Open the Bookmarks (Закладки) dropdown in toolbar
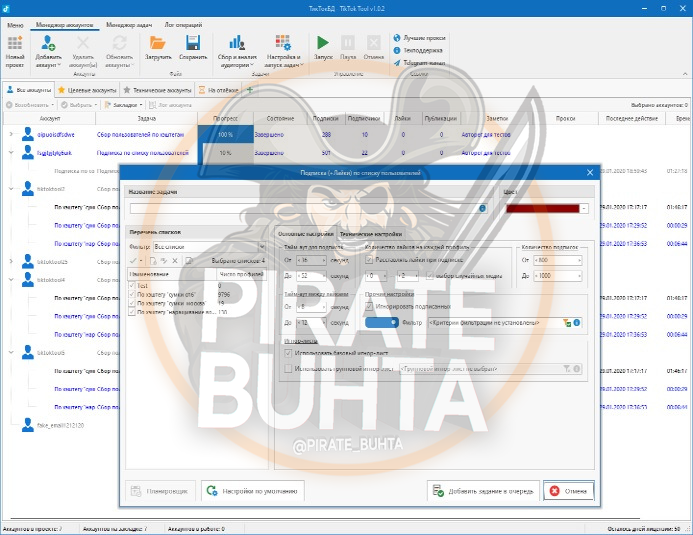Screen dimensions: 693x535 pyautogui.click(x=123, y=105)
